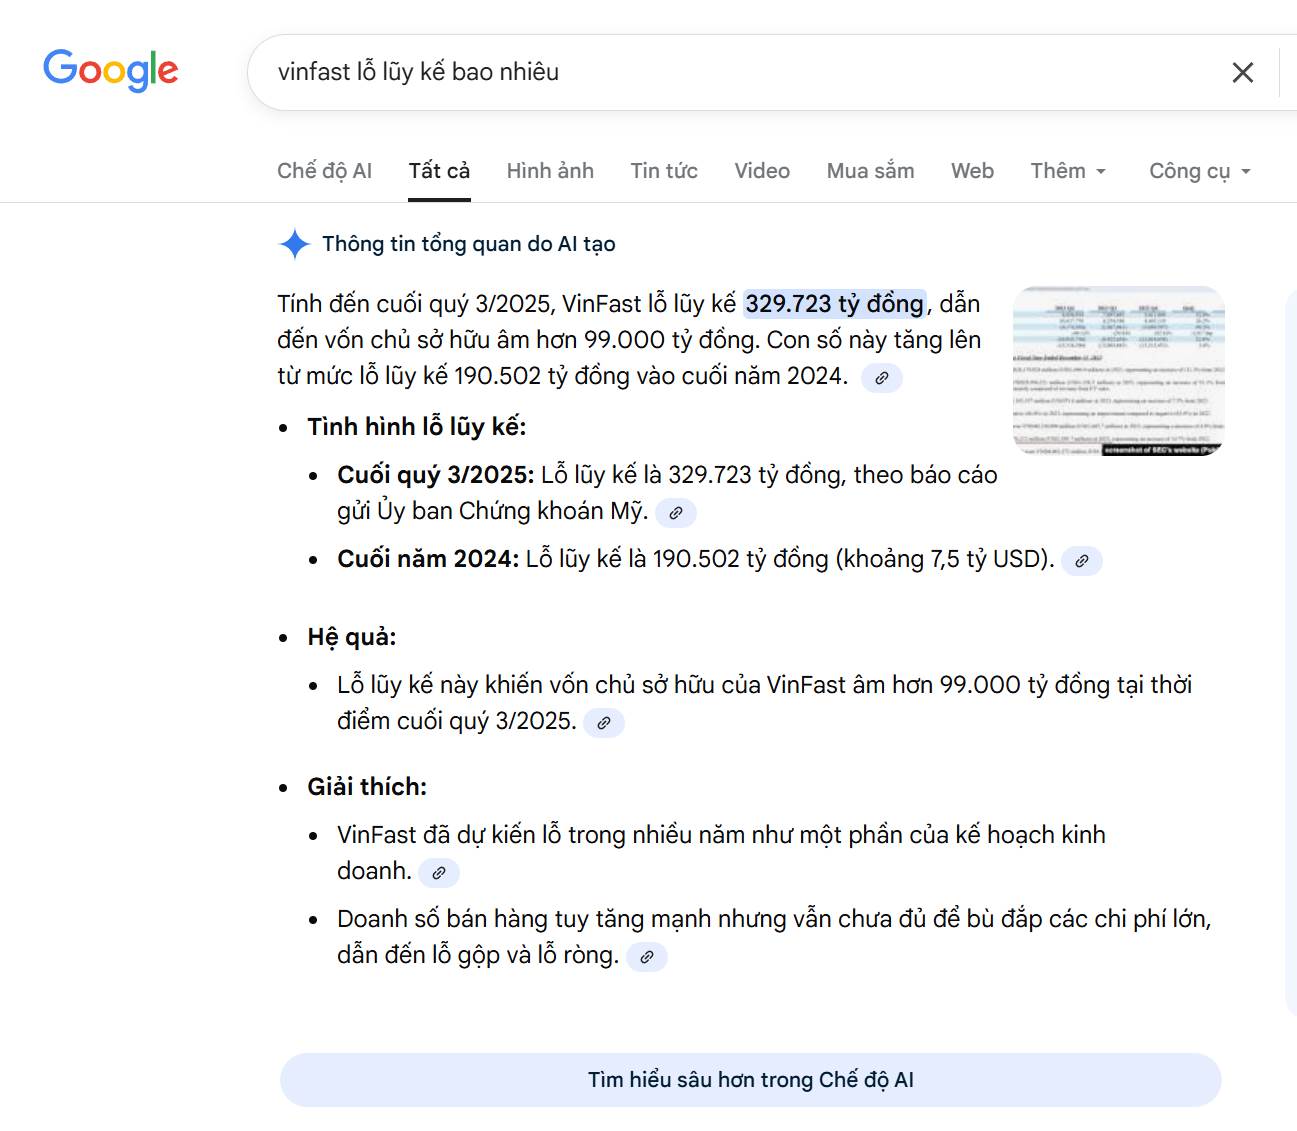Click the source link icon after "lỗ ròng."
Screen dimensions: 1297x1131
click(x=647, y=957)
